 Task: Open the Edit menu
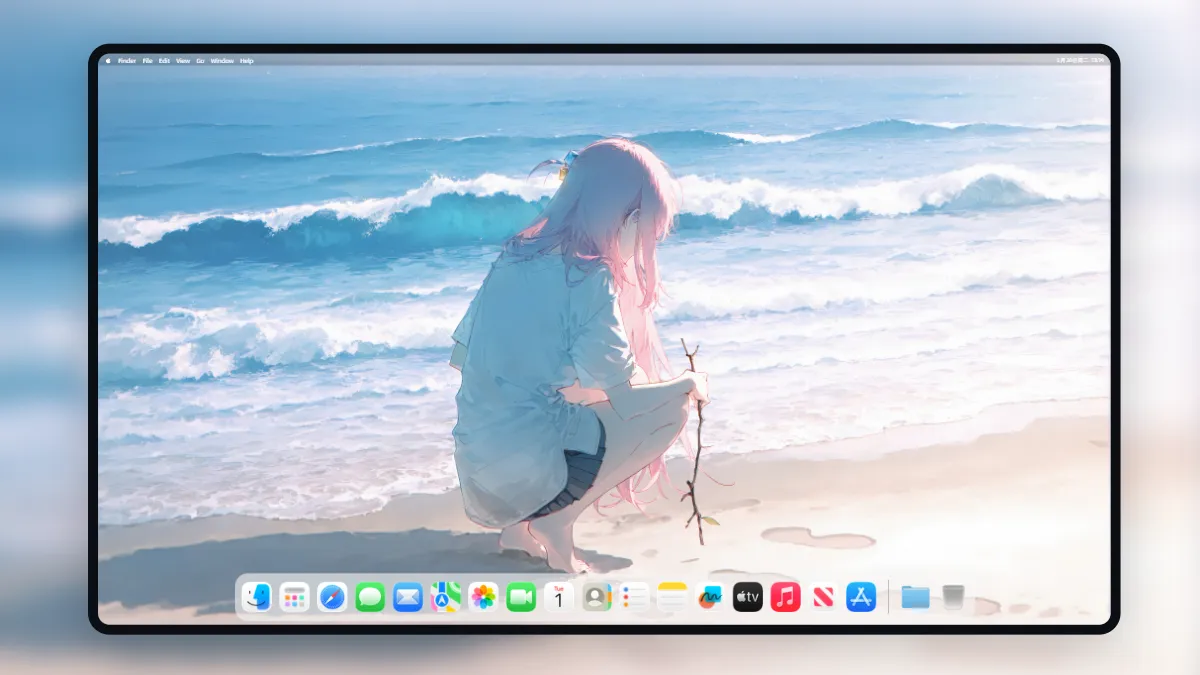pyautogui.click(x=164, y=61)
